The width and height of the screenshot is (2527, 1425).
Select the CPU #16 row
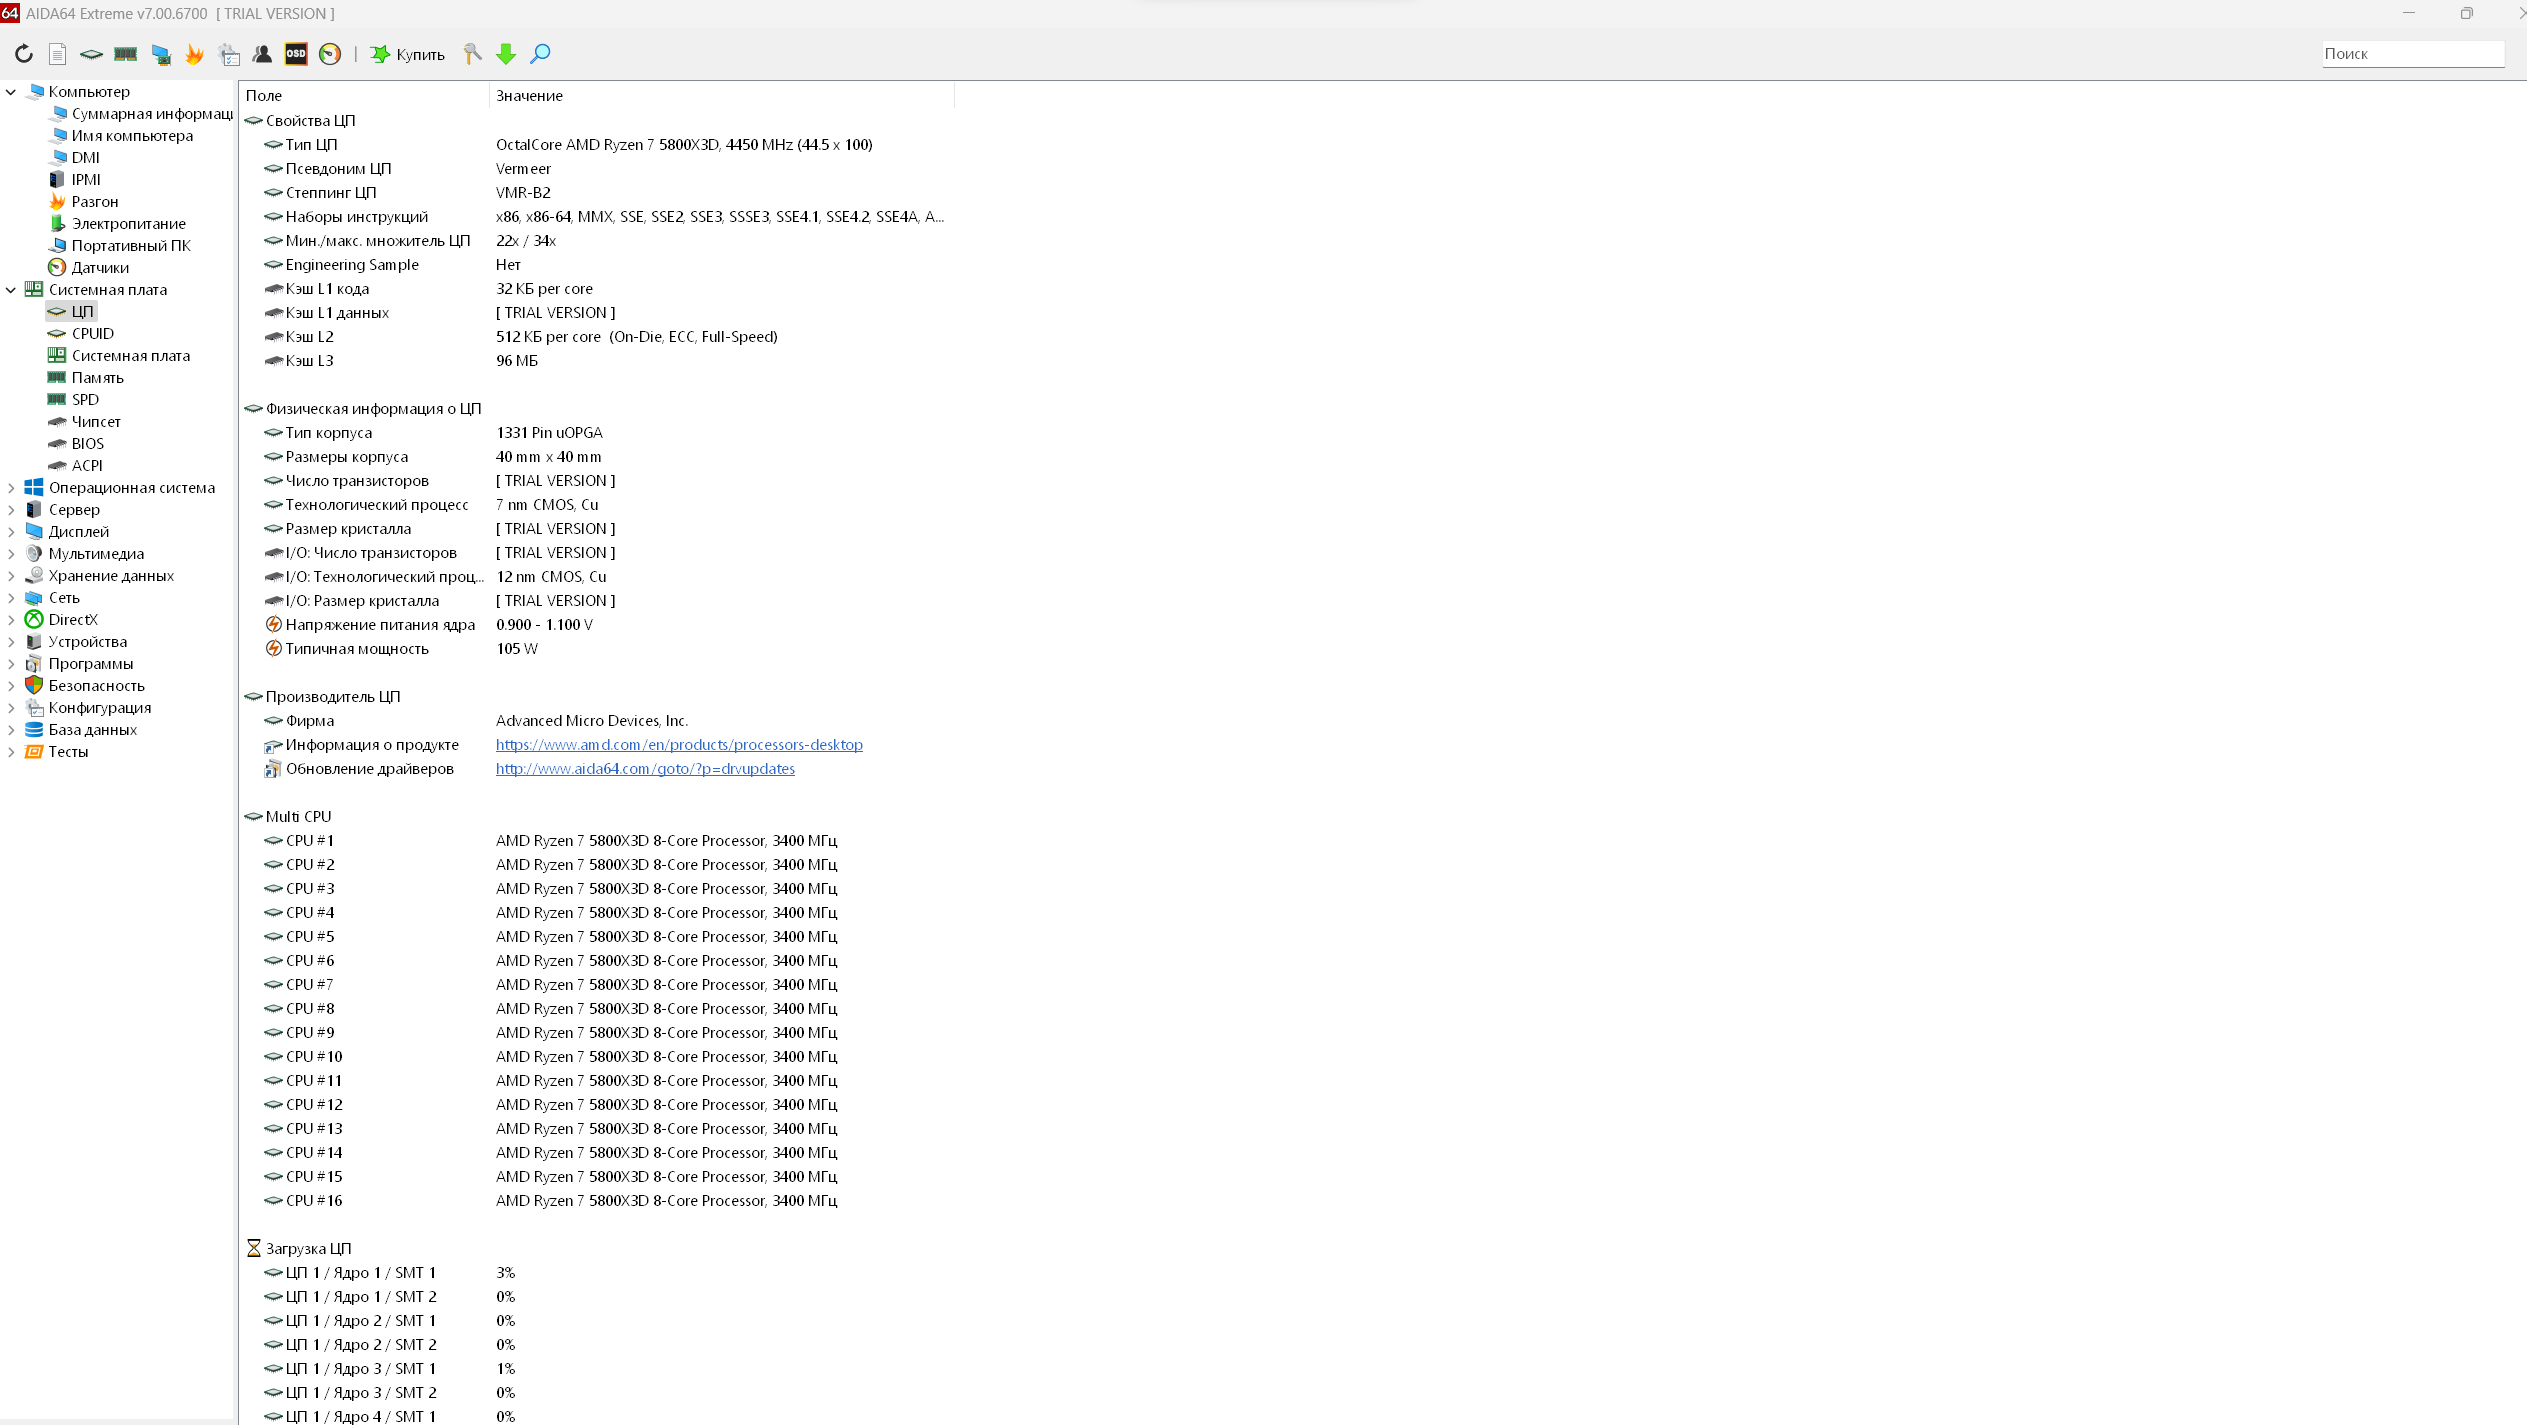pyautogui.click(x=598, y=1200)
